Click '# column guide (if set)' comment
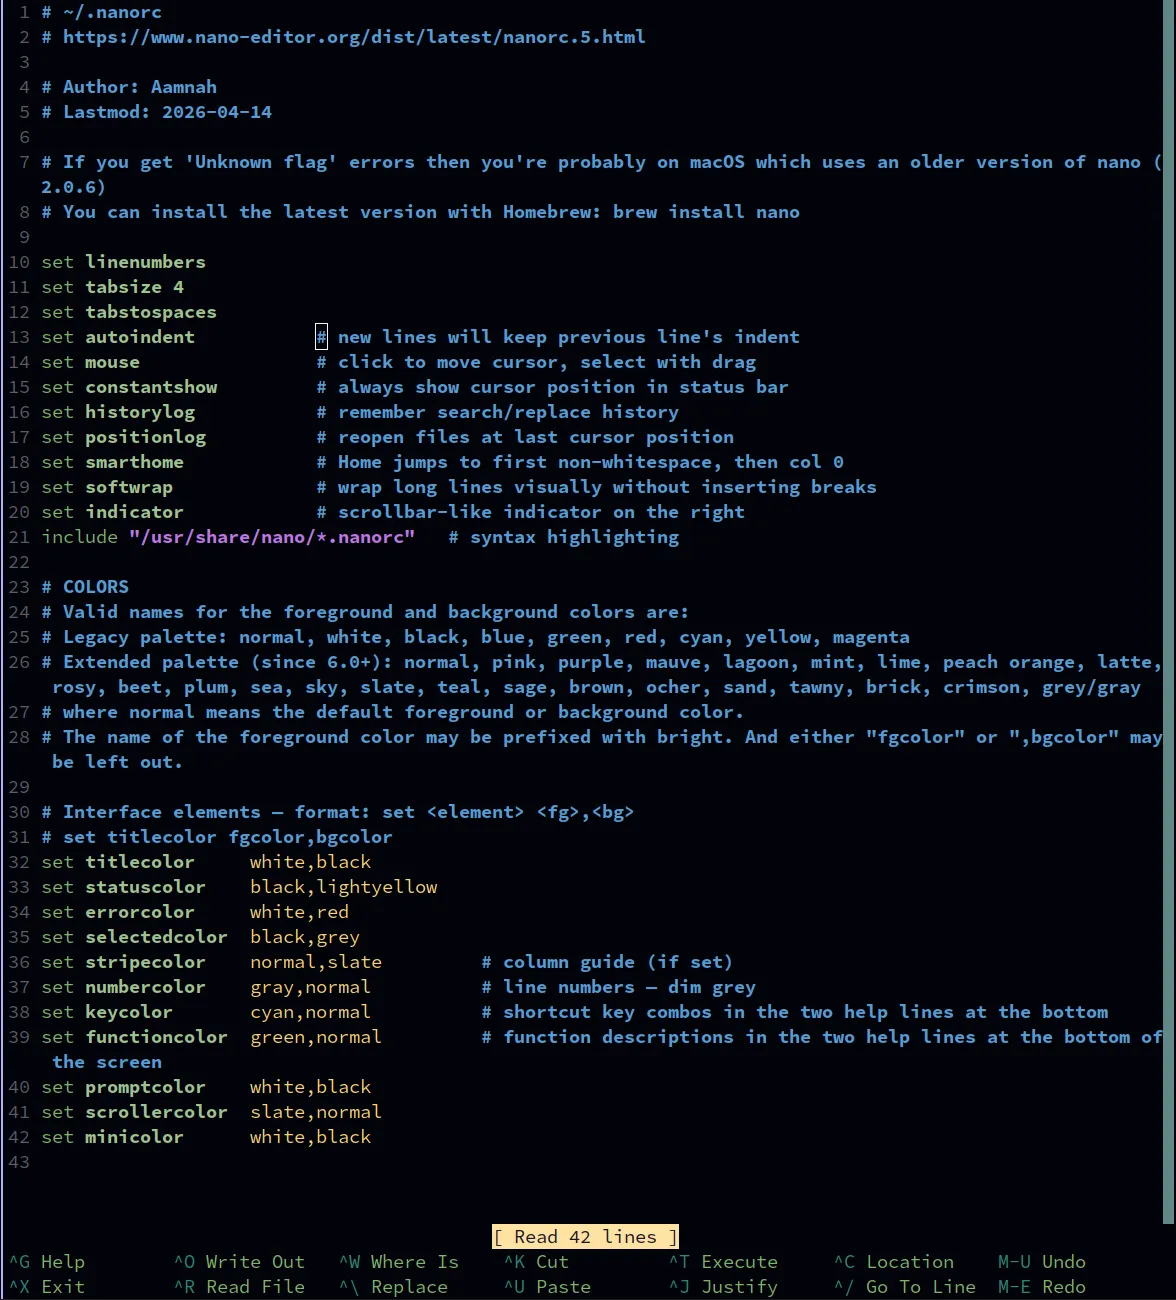This screenshot has width=1176, height=1300. 608,962
